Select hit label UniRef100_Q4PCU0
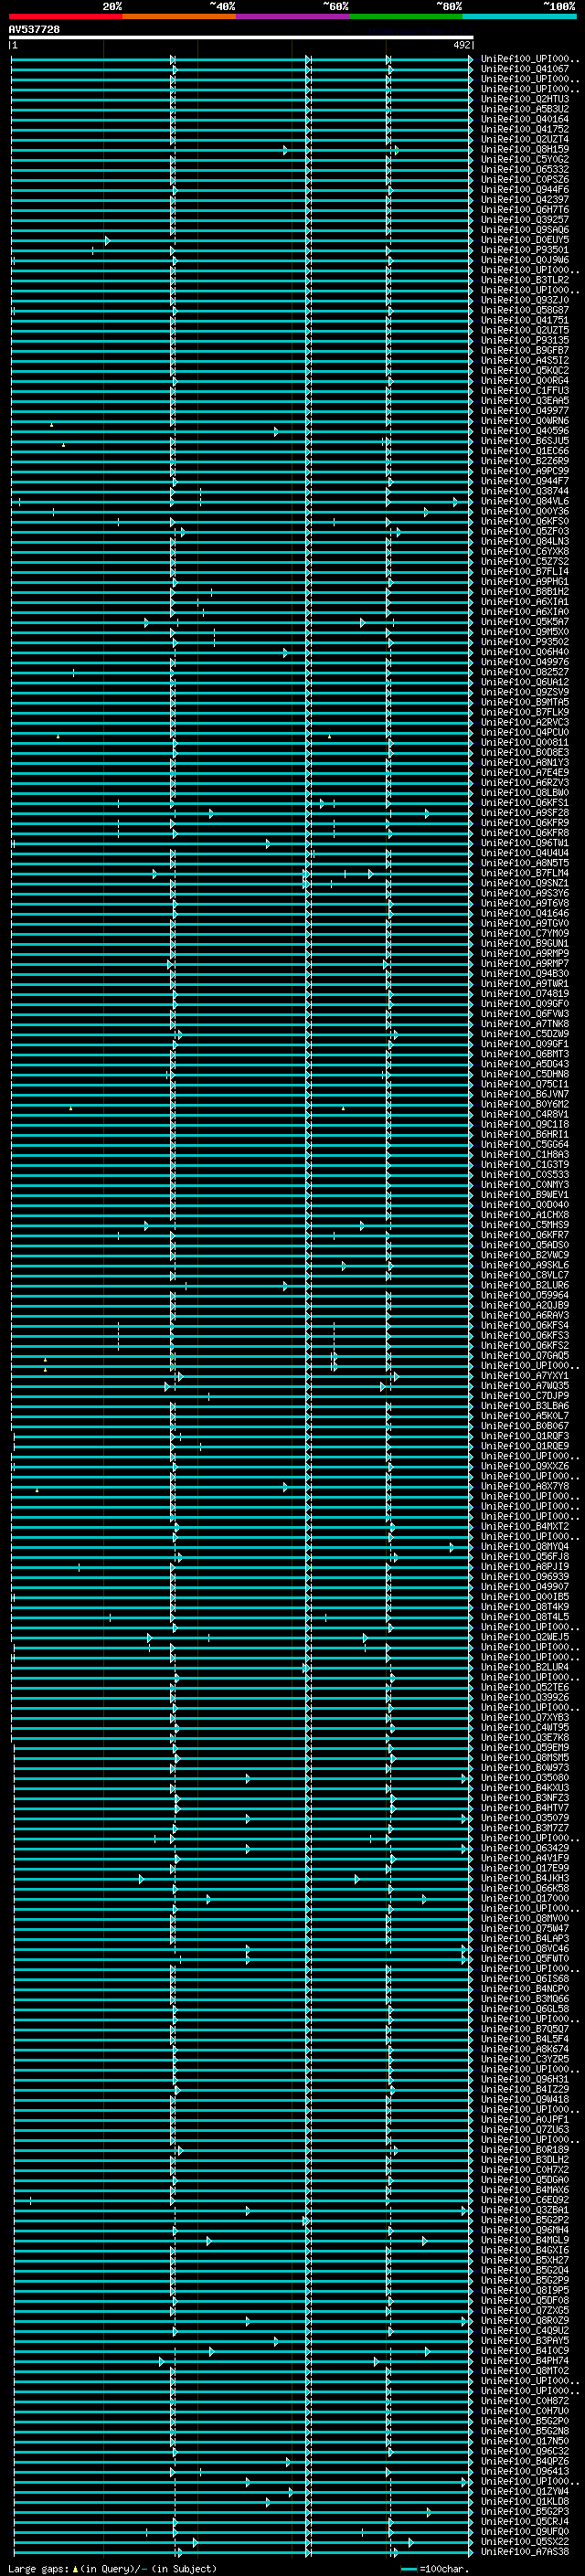This screenshot has height=2576, width=585. click(x=525, y=732)
